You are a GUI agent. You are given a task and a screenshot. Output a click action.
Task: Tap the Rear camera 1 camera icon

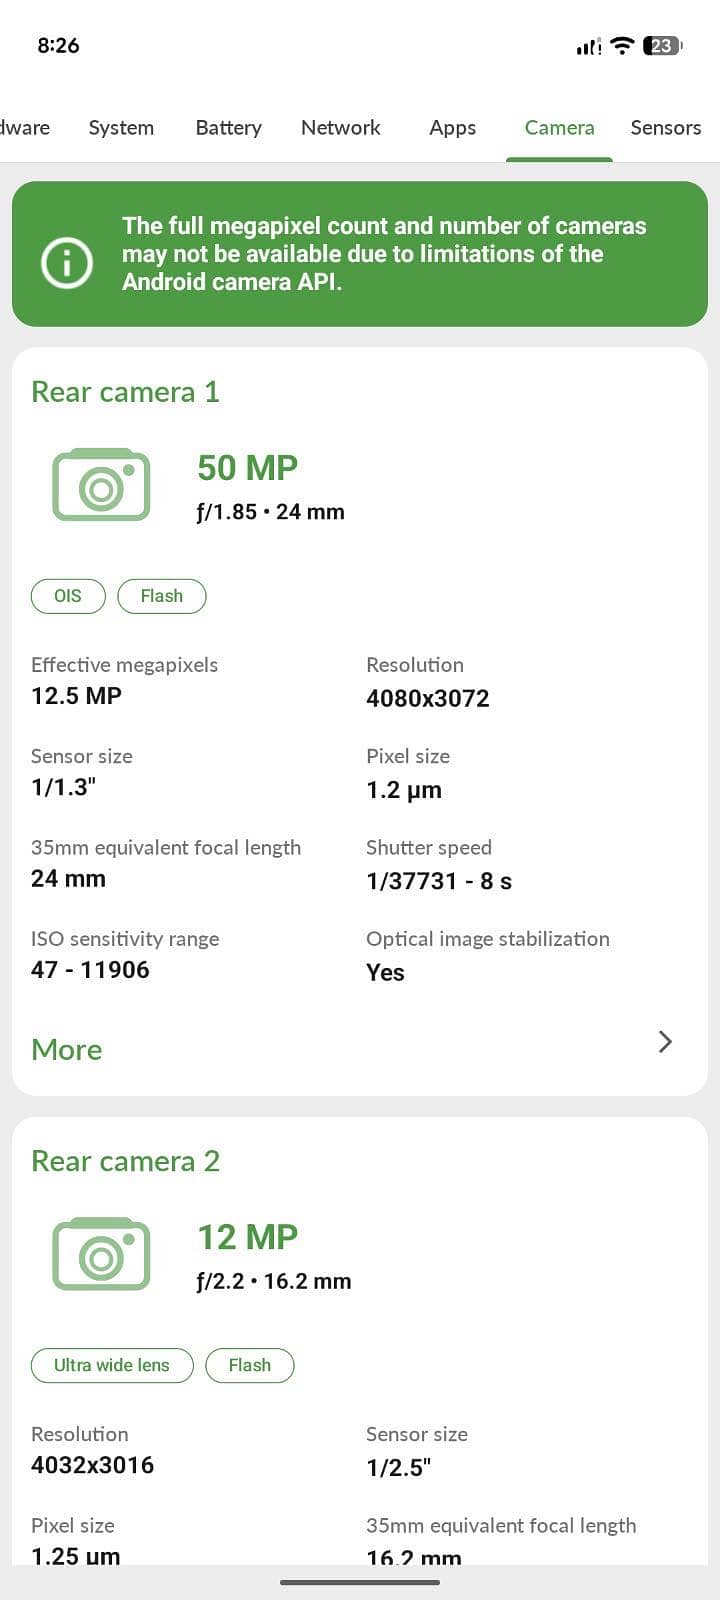[101, 485]
